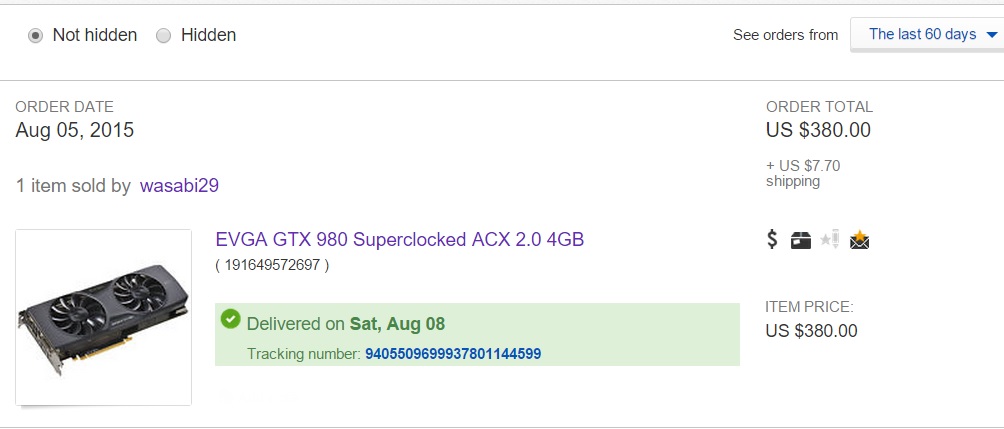Click the dollar-sign payment status icon
The image size is (1004, 429).
click(x=772, y=240)
